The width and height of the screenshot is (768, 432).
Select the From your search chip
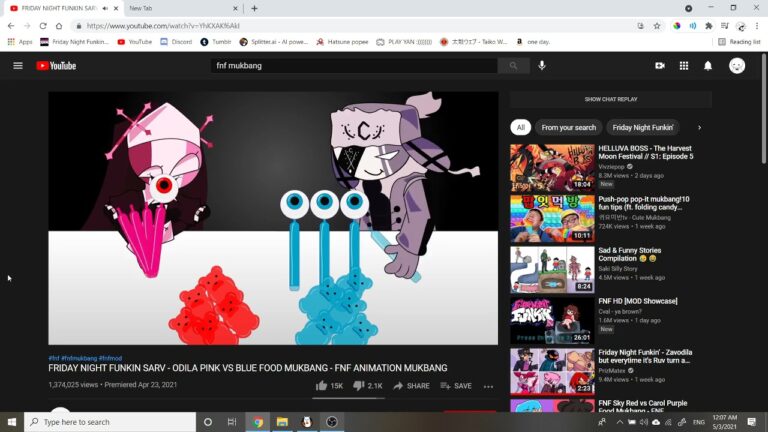point(569,127)
